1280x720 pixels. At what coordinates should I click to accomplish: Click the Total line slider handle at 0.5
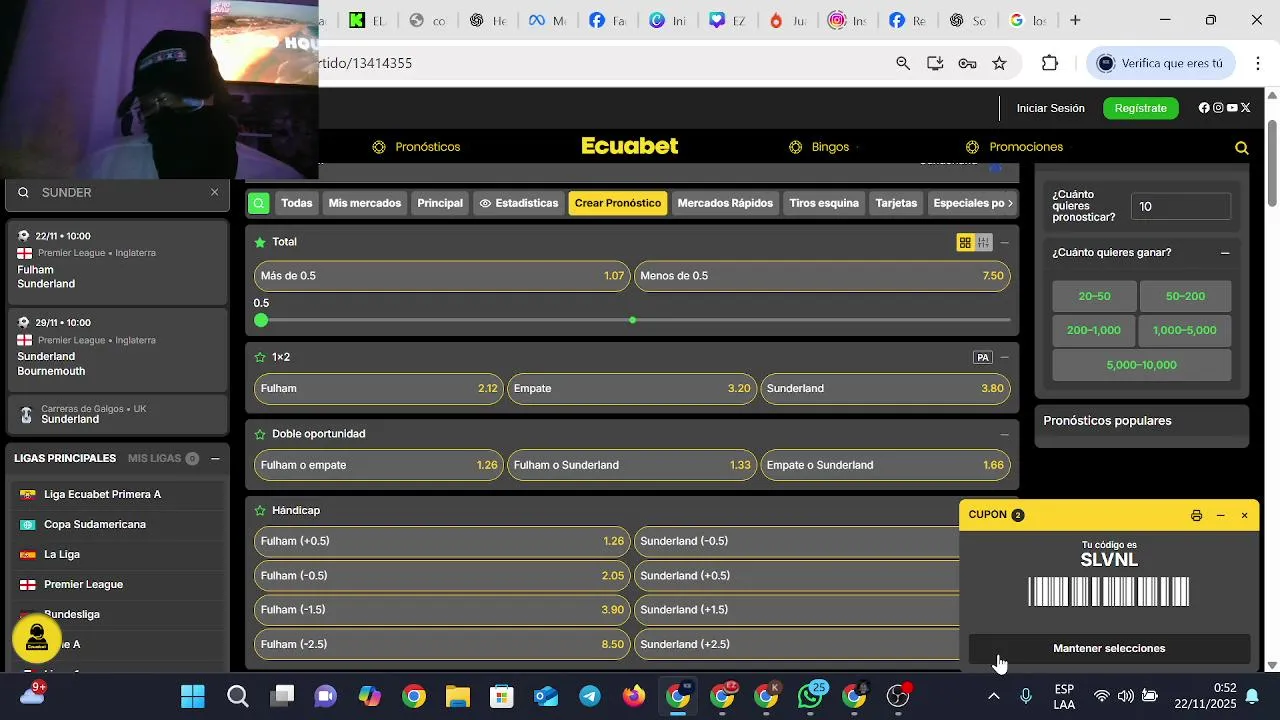261,320
